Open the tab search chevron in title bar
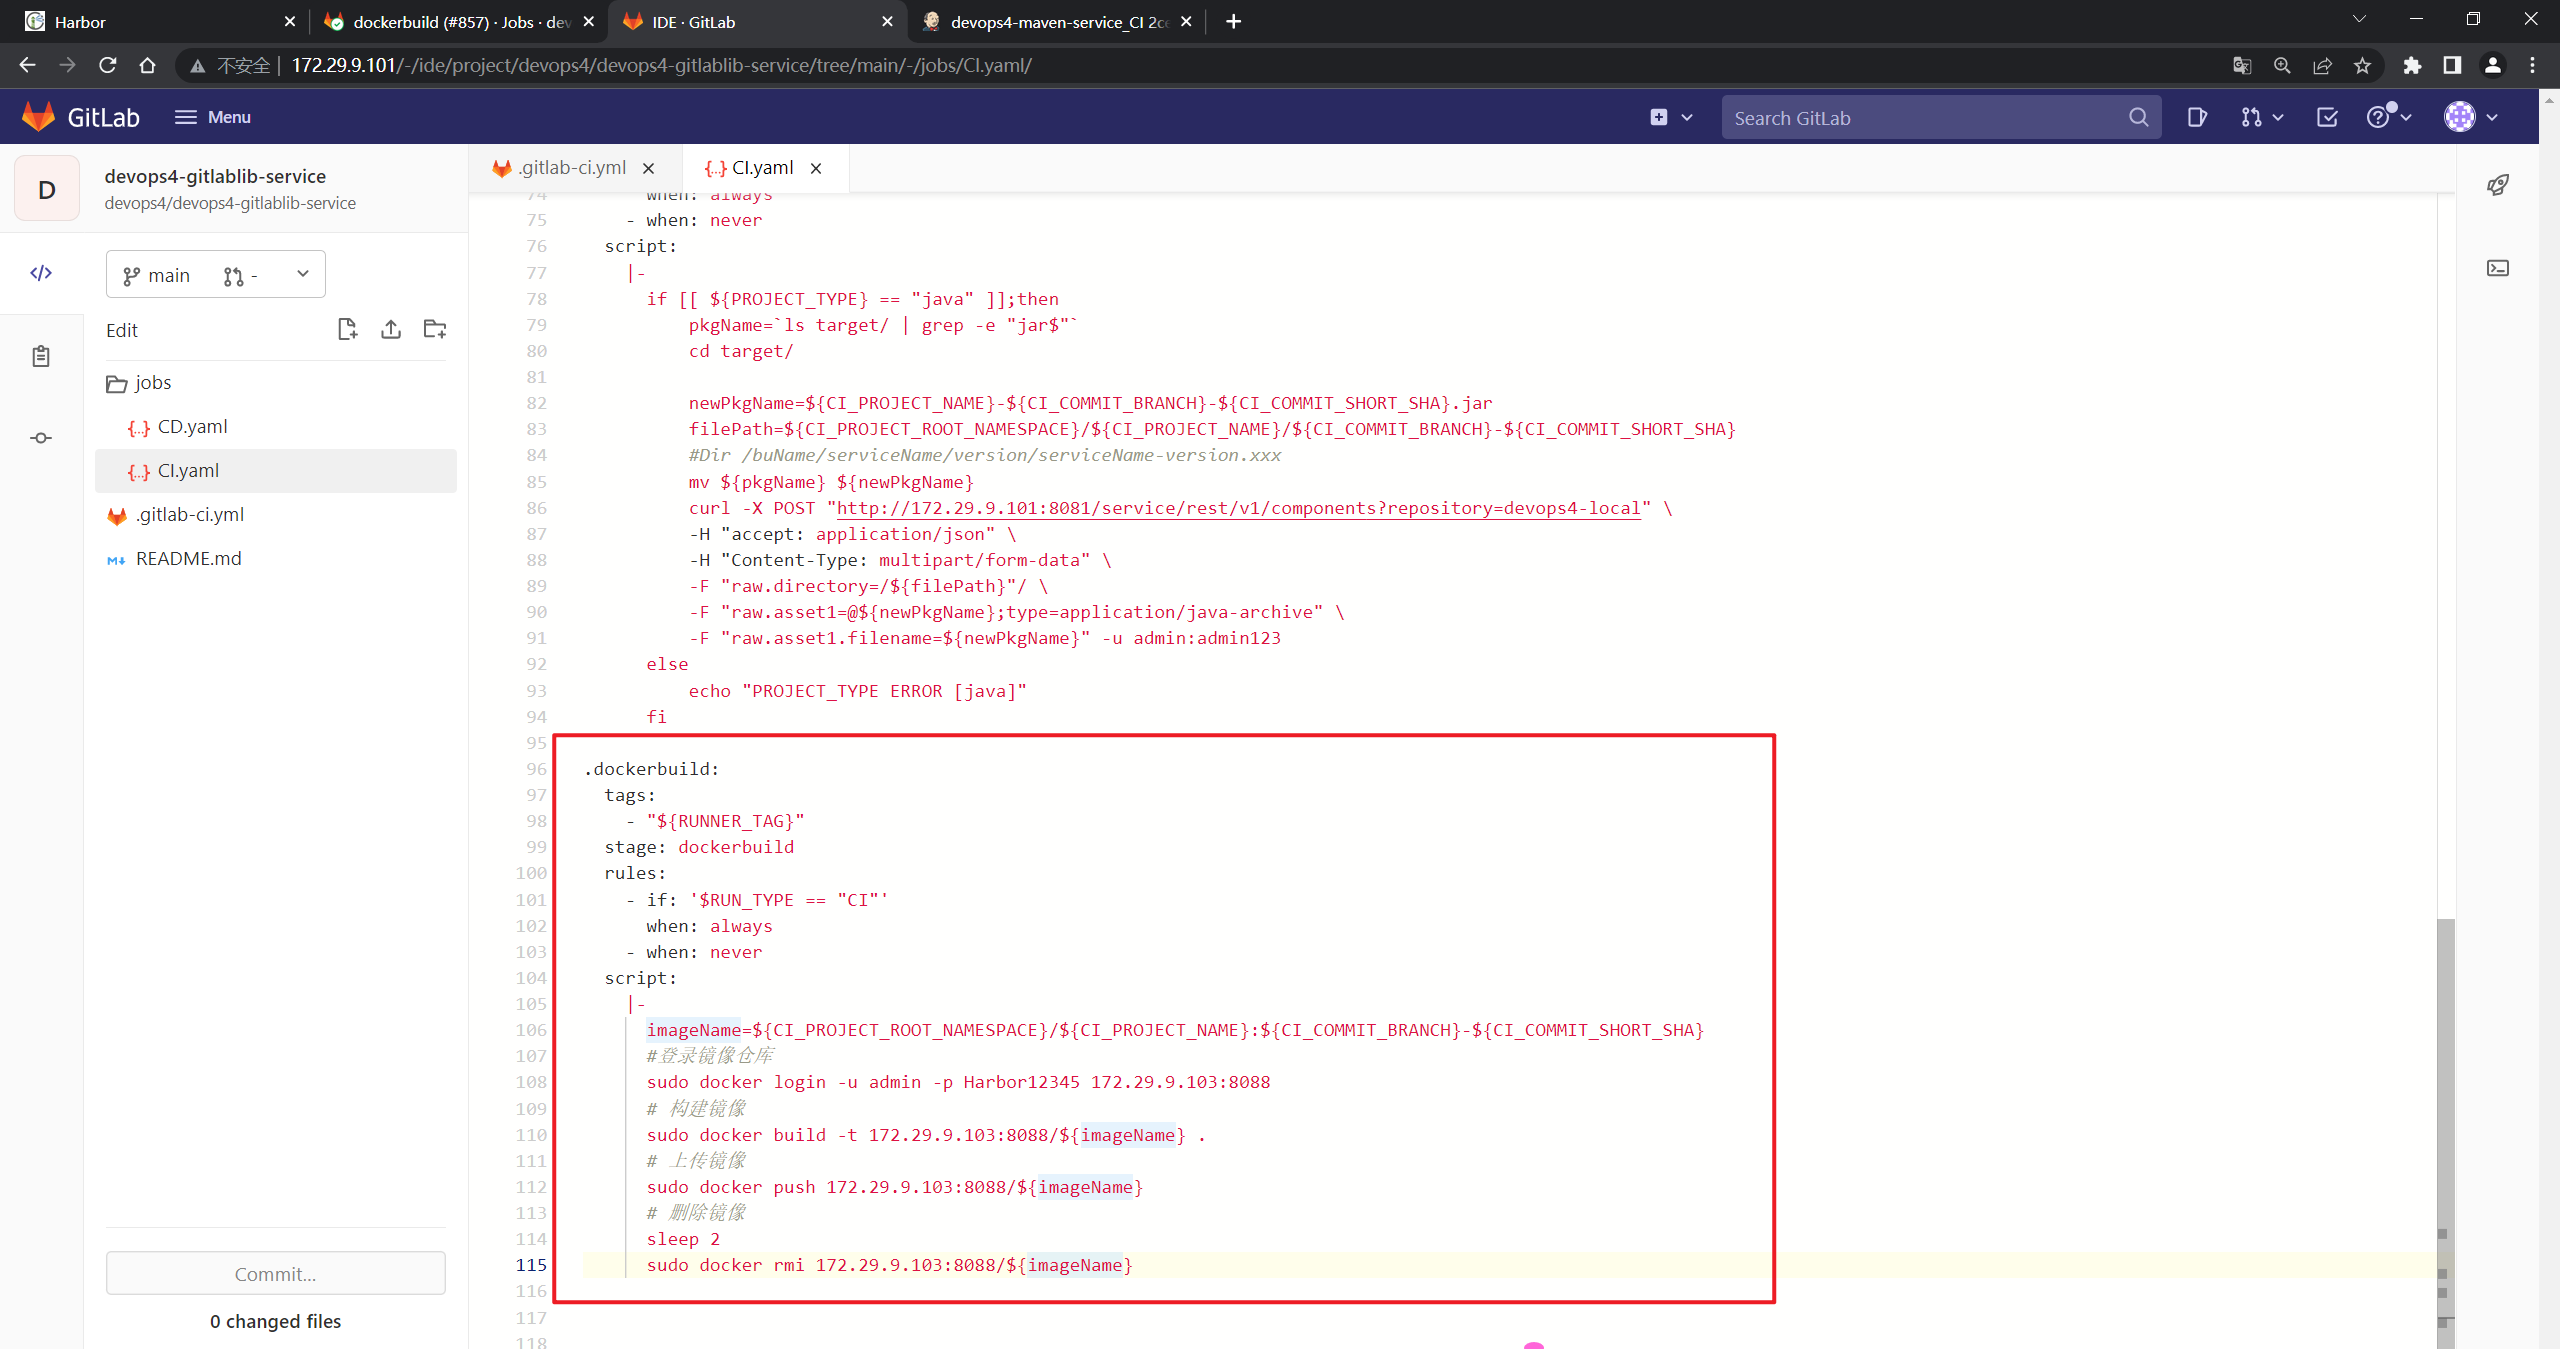This screenshot has width=2560, height=1349. point(2359,19)
